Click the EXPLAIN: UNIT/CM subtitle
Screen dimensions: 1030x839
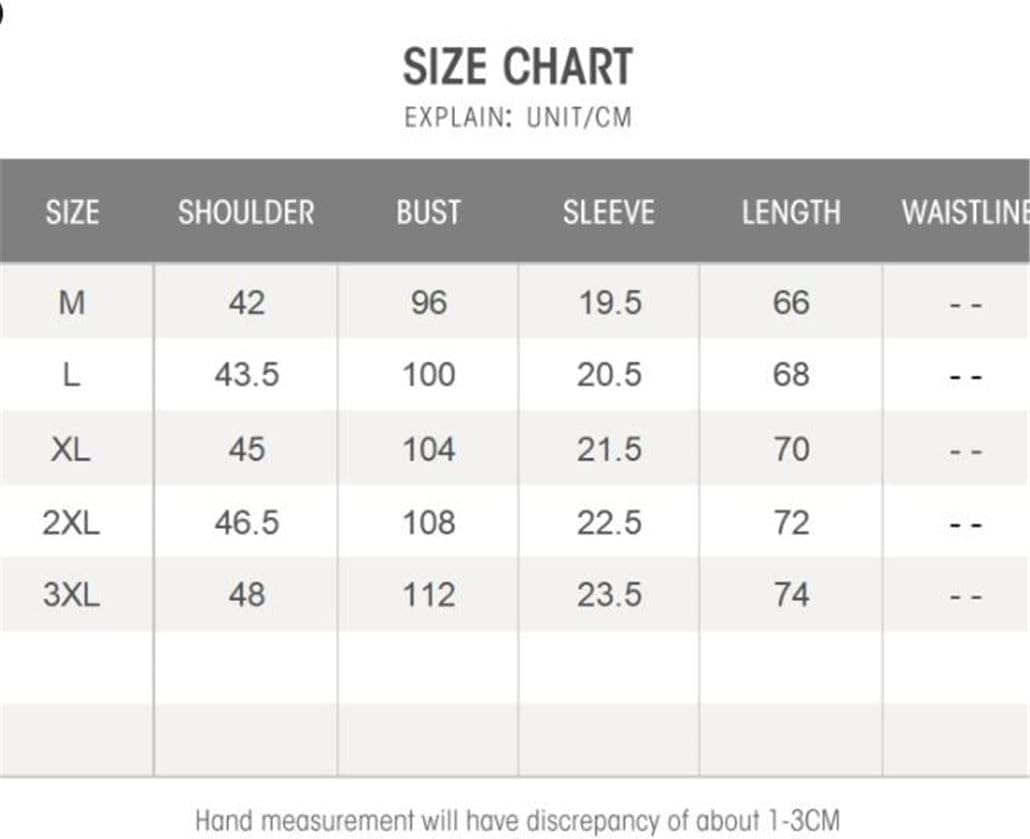coord(518,117)
